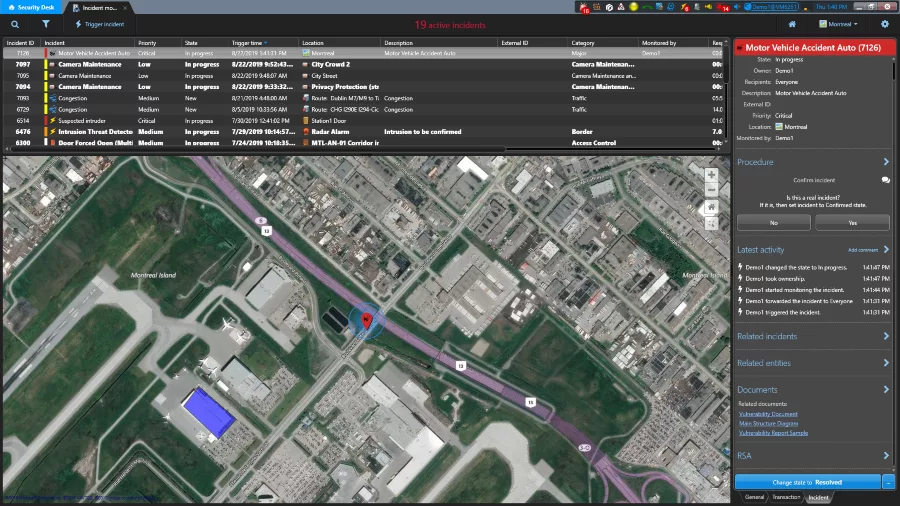Open dropdown beside Change state button

888,482
